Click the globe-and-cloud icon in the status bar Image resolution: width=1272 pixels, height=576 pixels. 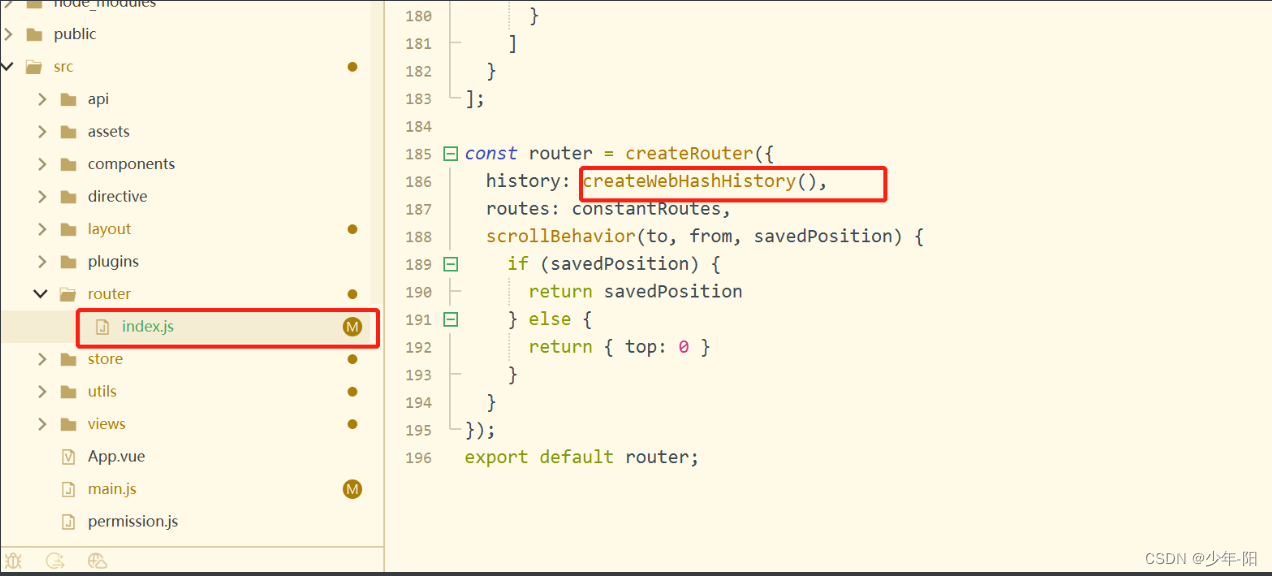97,560
